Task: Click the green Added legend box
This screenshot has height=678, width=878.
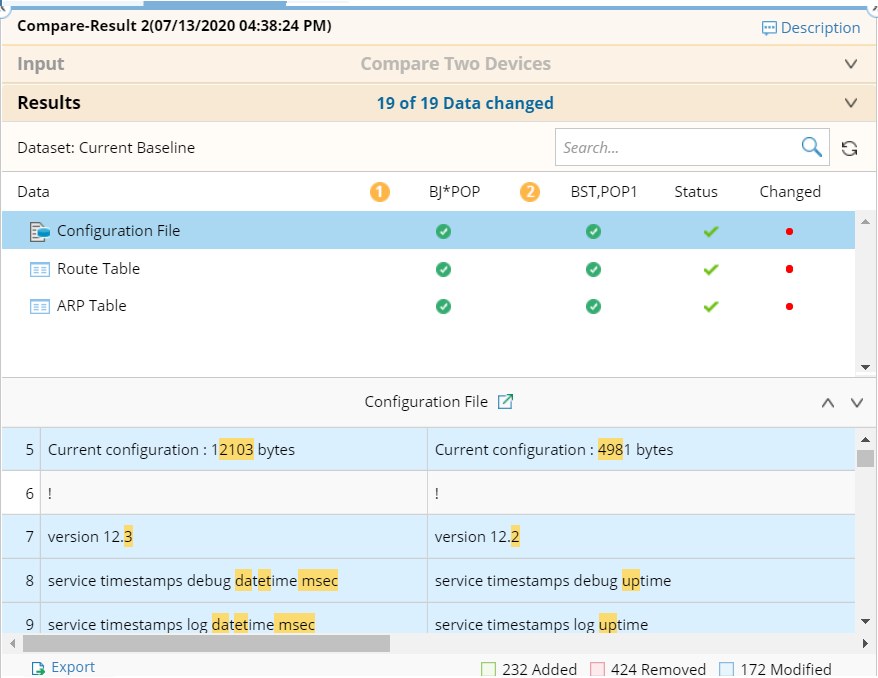Action: [x=488, y=669]
